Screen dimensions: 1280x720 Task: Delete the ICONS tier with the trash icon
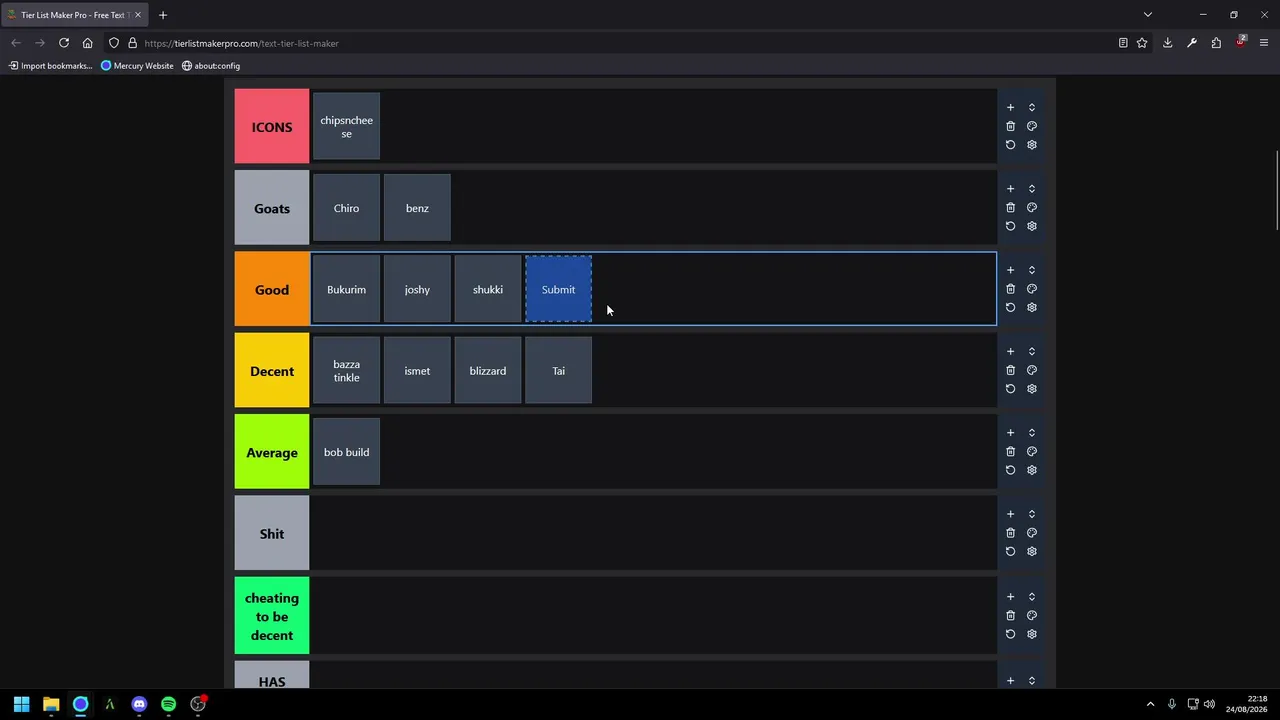(1010, 126)
